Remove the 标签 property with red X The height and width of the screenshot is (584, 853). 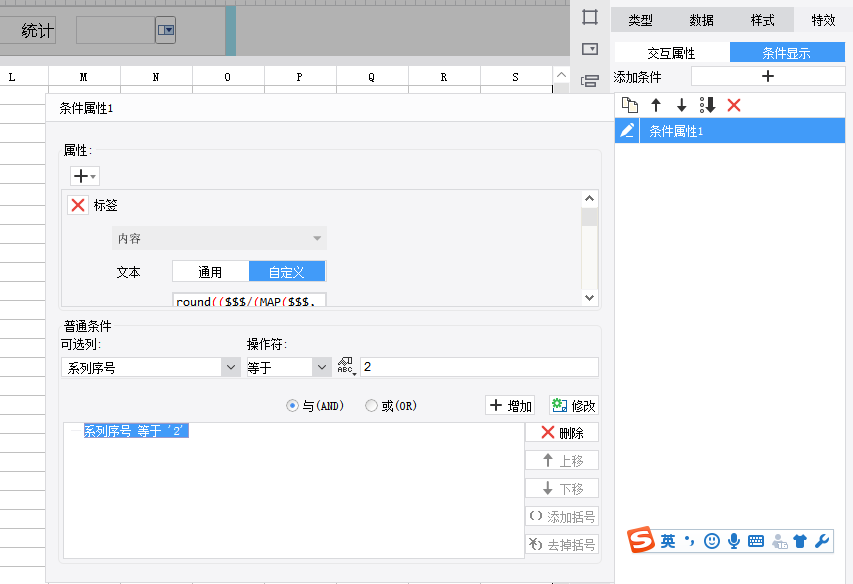[78, 205]
